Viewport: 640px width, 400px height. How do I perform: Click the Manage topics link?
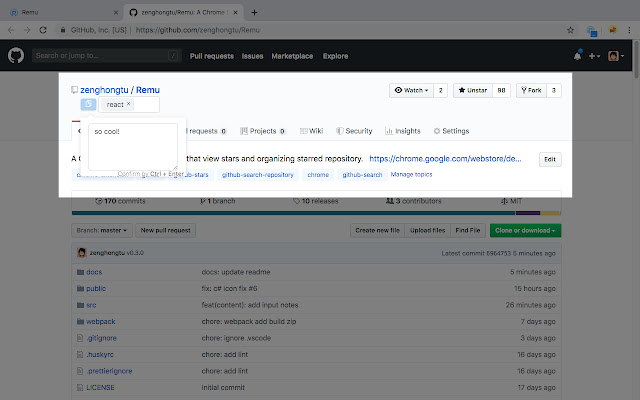click(x=411, y=174)
